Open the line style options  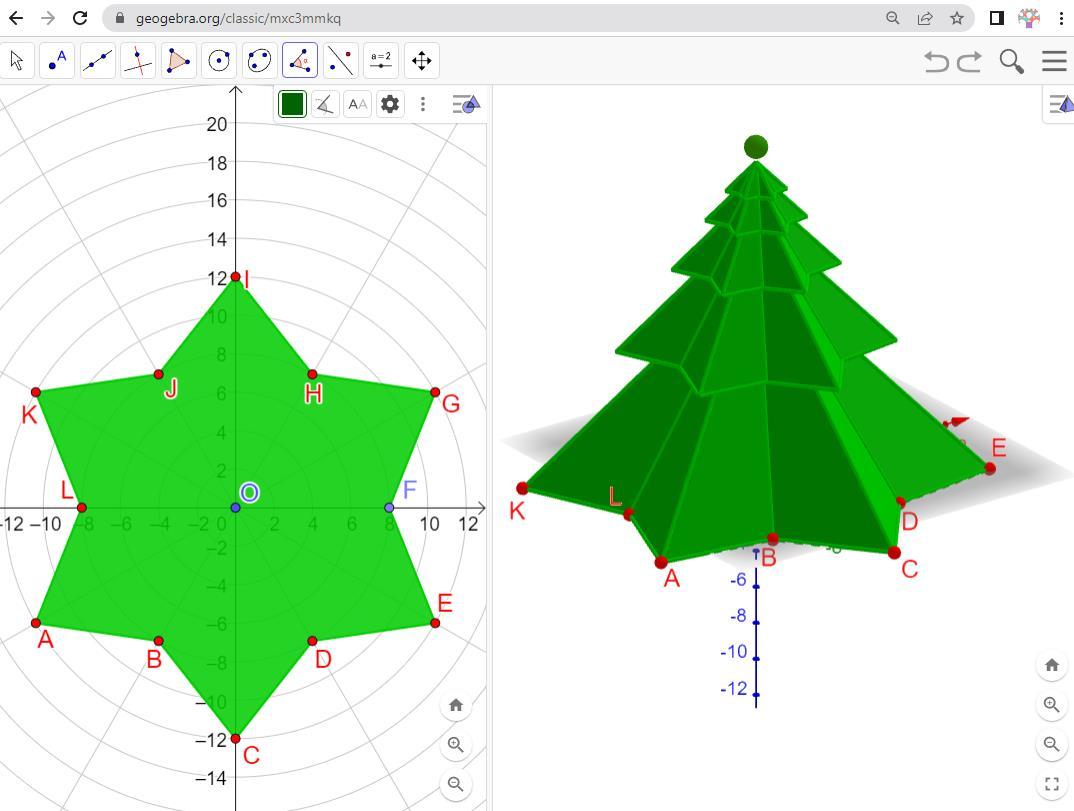[x=325, y=104]
